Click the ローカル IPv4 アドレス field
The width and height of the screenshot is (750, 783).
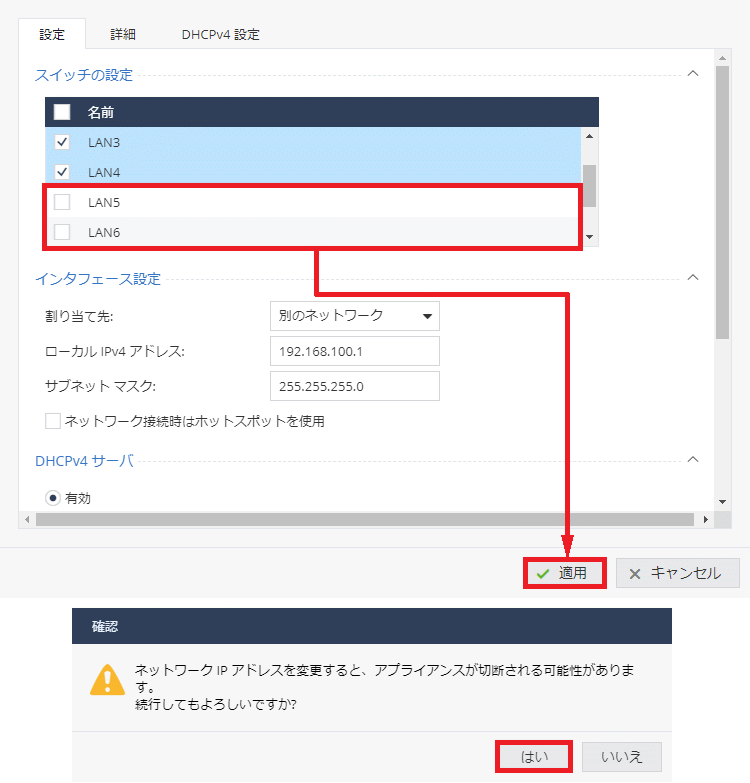tap(355, 351)
